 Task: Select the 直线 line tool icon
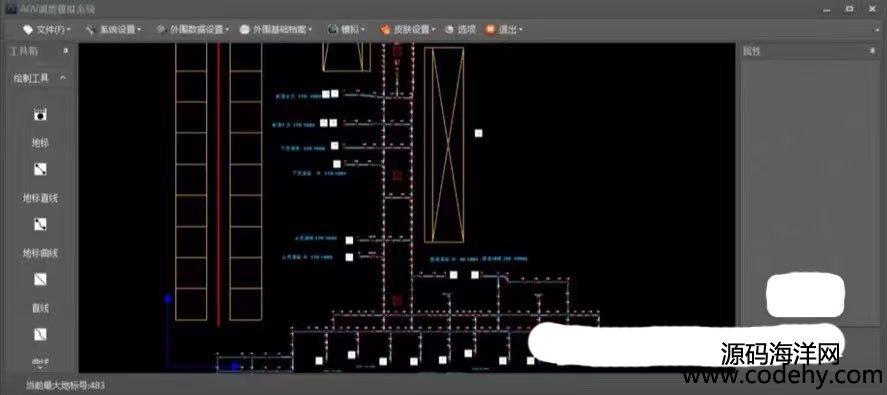pos(40,279)
